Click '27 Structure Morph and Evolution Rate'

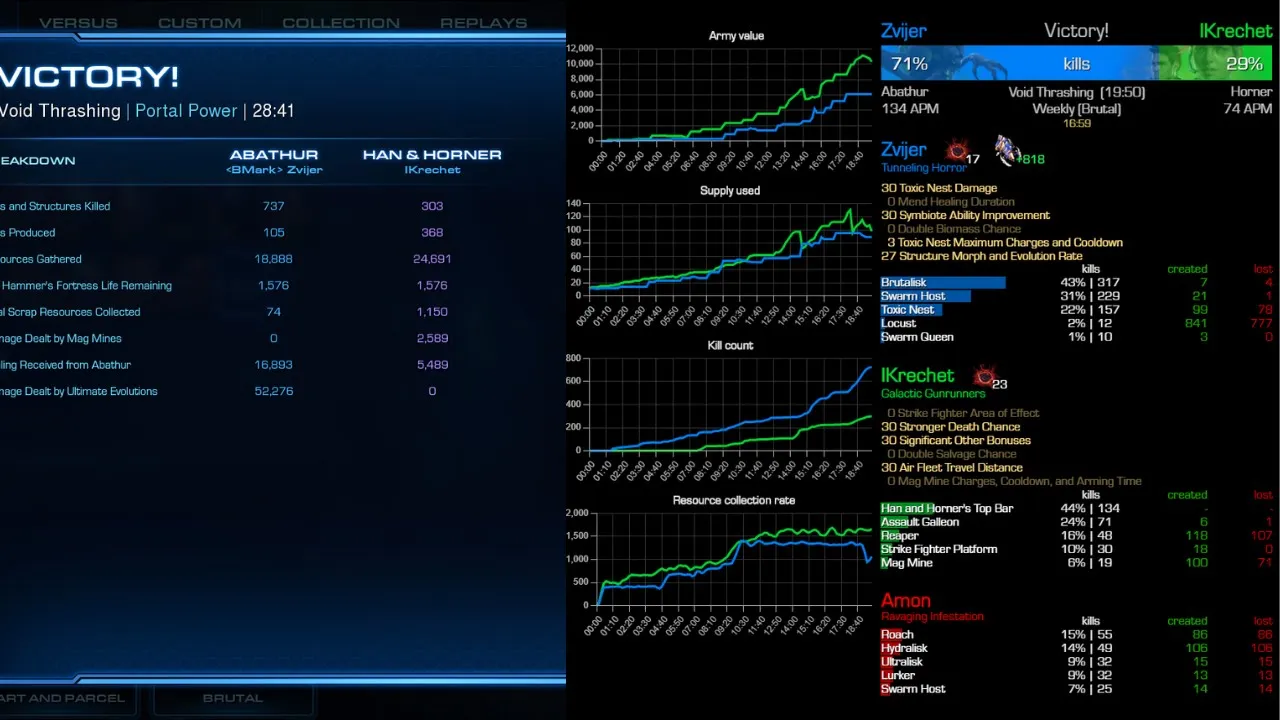(981, 256)
